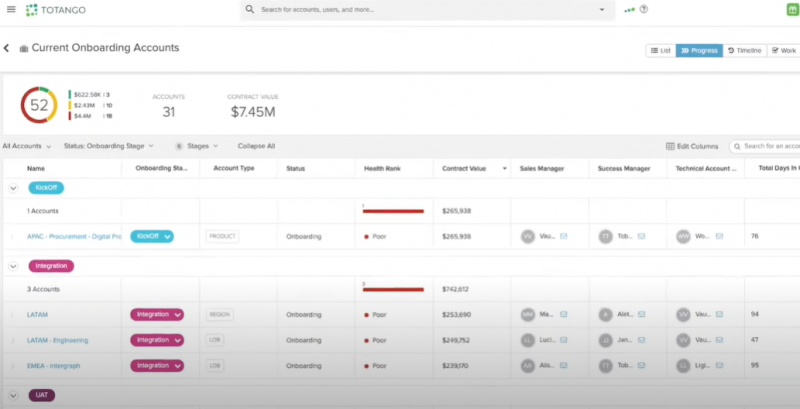Switch to the List view tab
This screenshot has width=800, height=409.
(661, 50)
